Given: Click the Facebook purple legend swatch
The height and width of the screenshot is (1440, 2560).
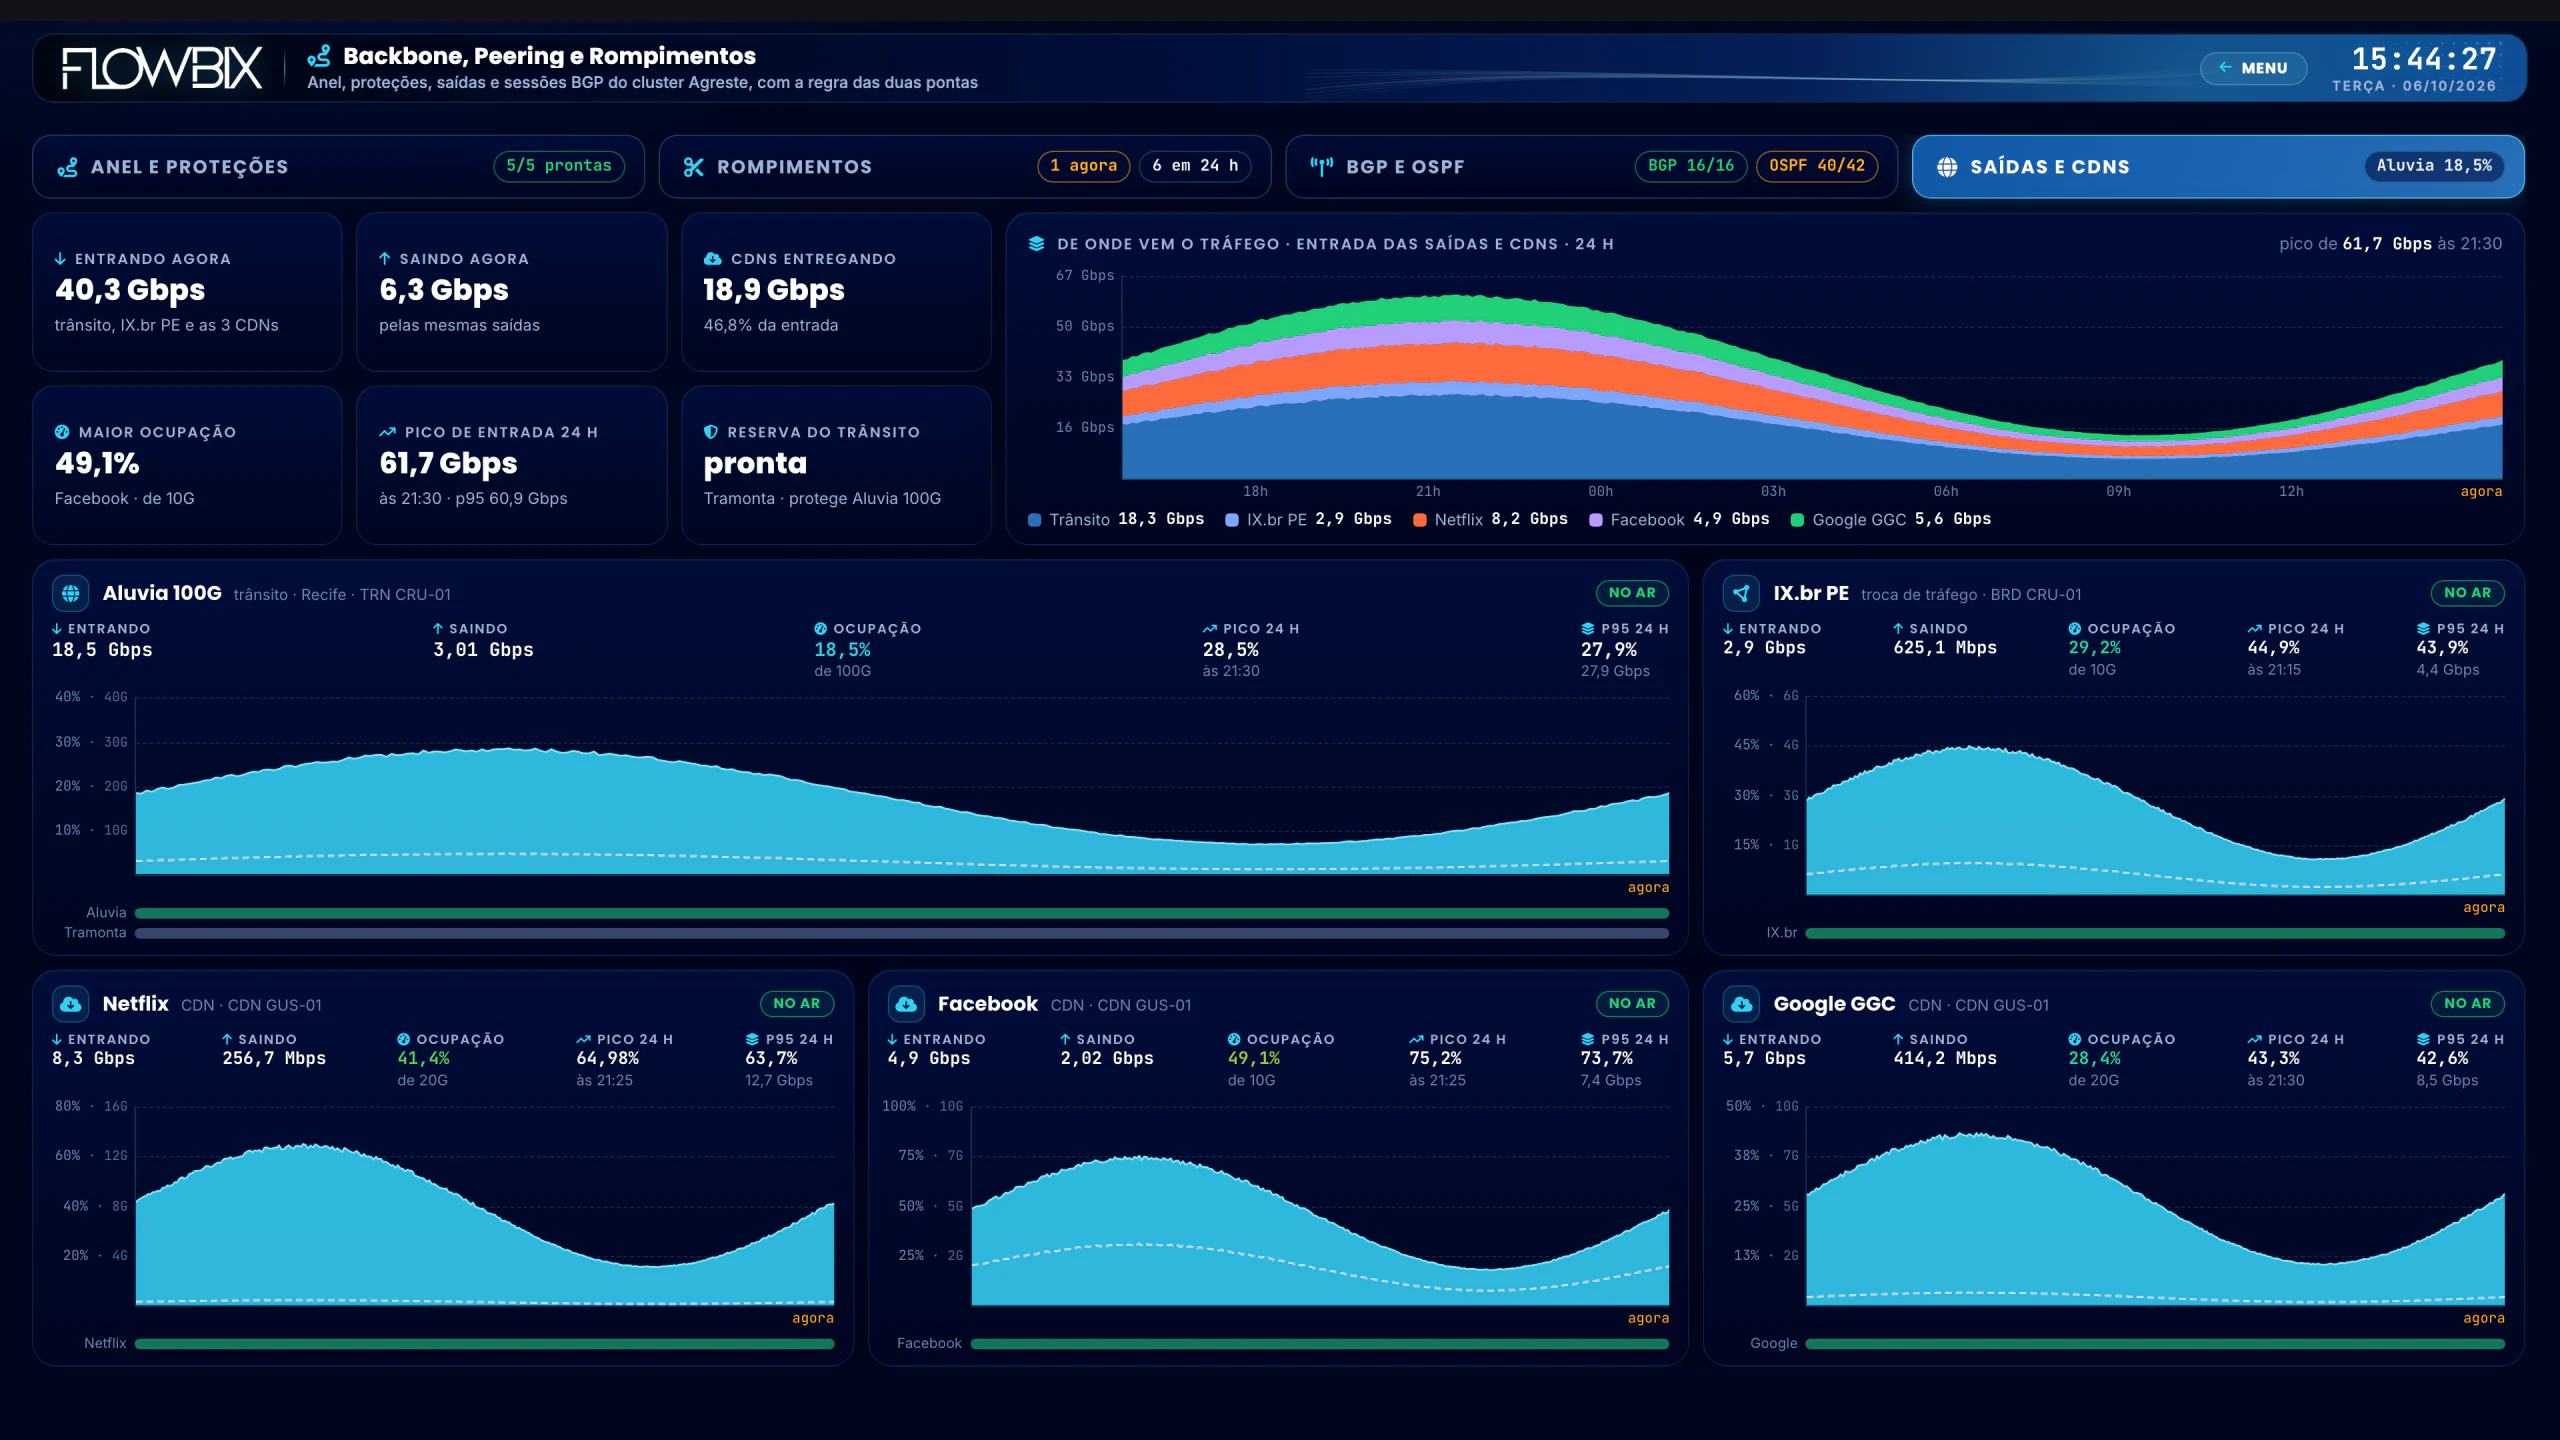Looking at the screenshot, I should pyautogui.click(x=1596, y=520).
